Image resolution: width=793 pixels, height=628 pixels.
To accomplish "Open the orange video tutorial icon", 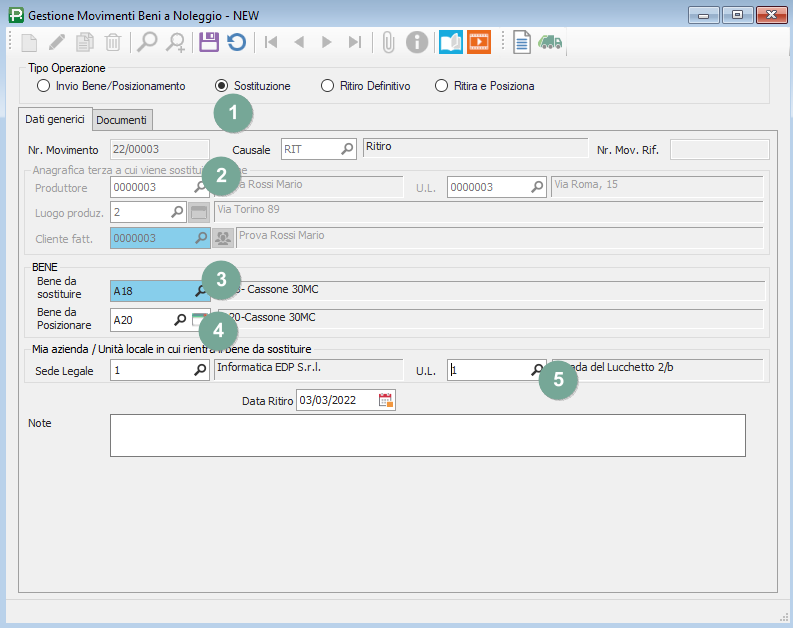I will (x=480, y=42).
